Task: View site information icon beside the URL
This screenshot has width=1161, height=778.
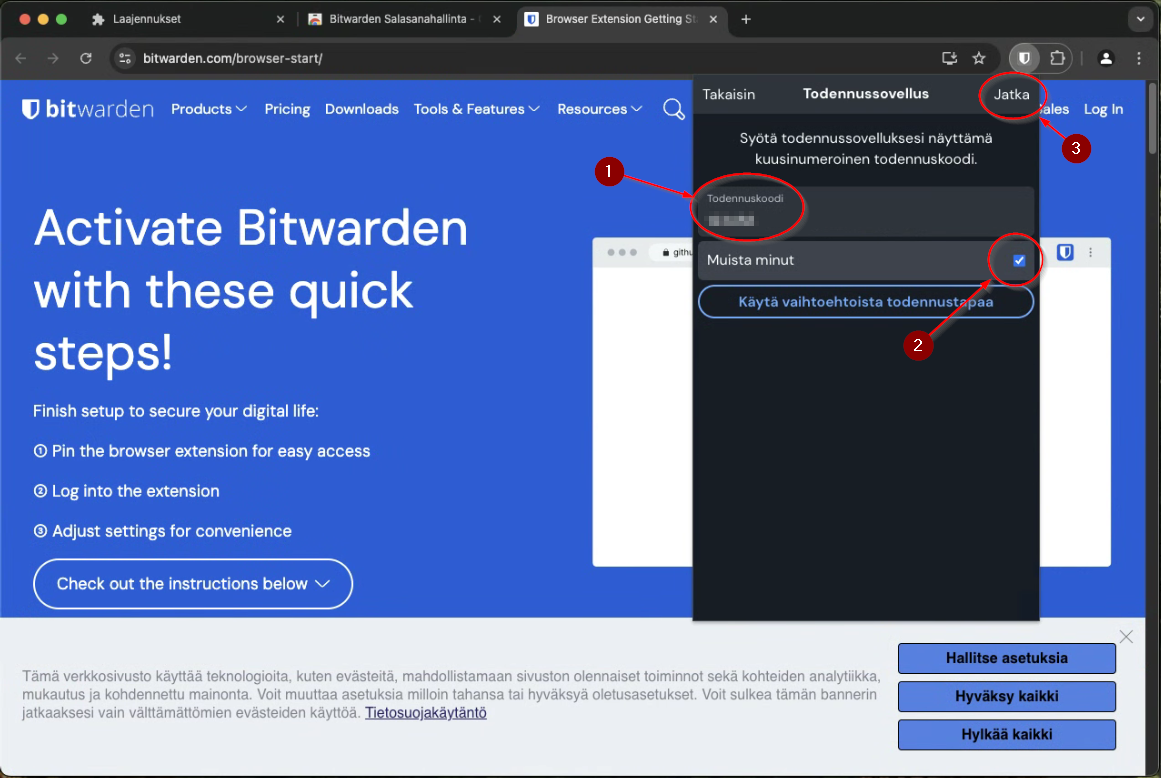Action: pyautogui.click(x=125, y=58)
